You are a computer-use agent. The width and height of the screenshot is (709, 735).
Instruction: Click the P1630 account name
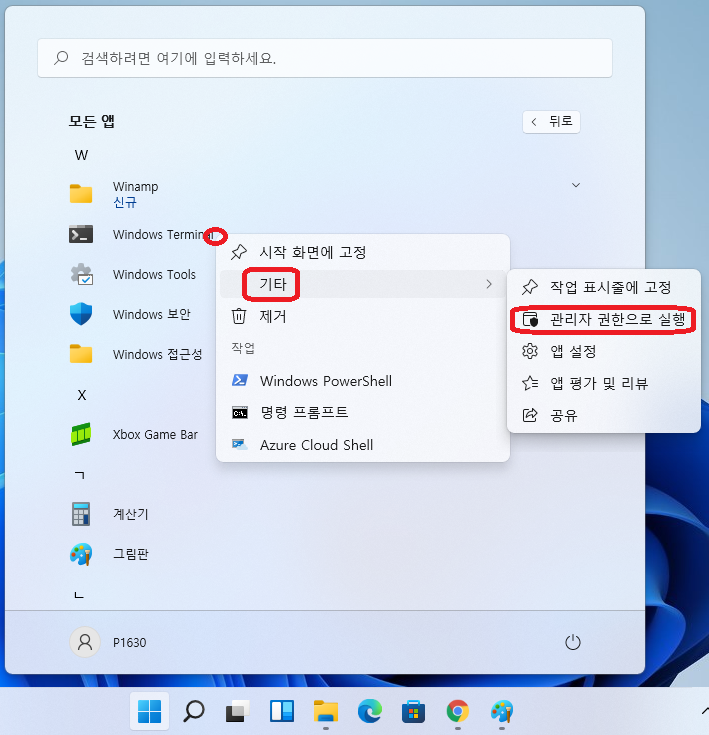tap(130, 642)
